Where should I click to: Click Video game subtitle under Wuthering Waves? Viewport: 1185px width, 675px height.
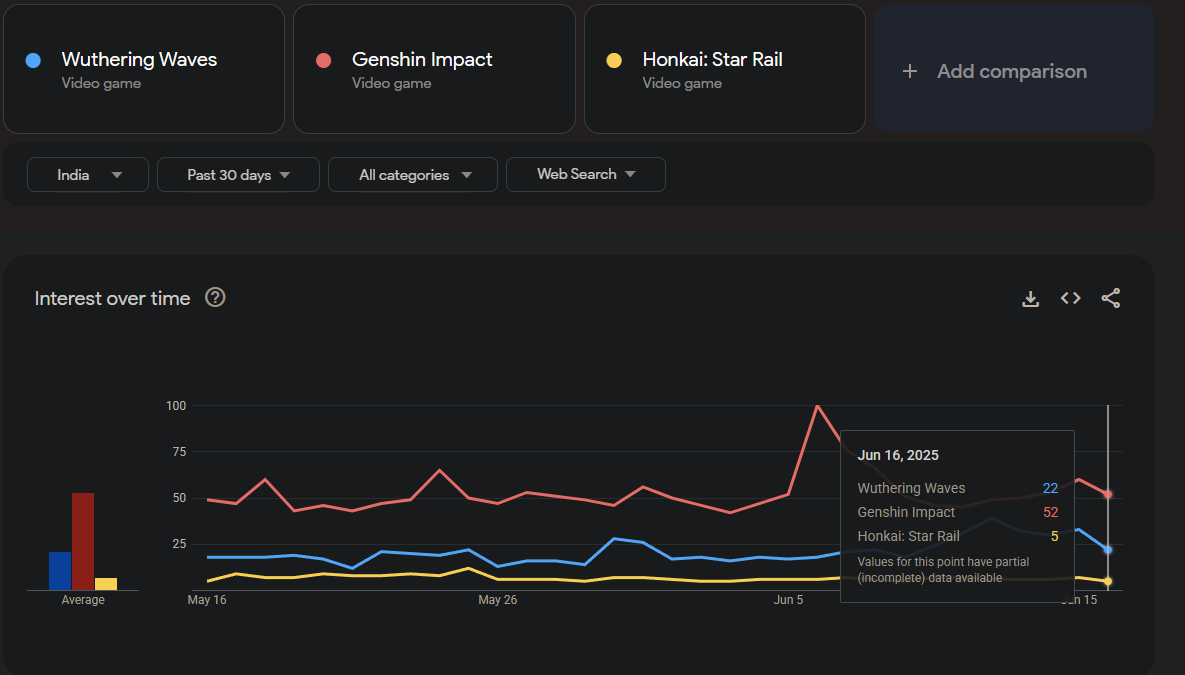101,83
